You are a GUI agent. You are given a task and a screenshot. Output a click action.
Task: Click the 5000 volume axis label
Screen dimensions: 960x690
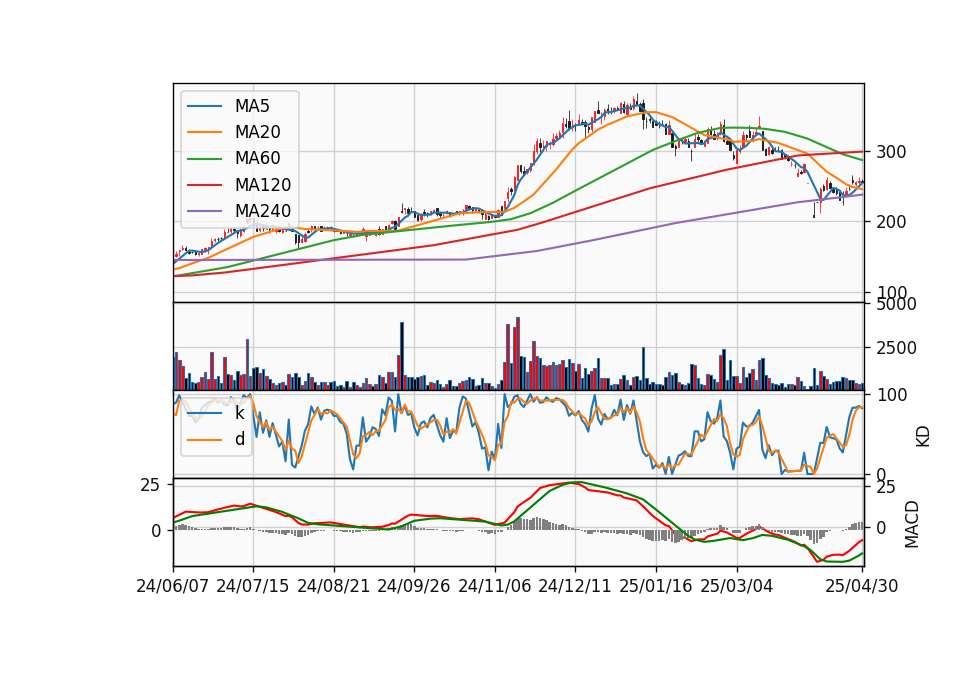point(897,304)
